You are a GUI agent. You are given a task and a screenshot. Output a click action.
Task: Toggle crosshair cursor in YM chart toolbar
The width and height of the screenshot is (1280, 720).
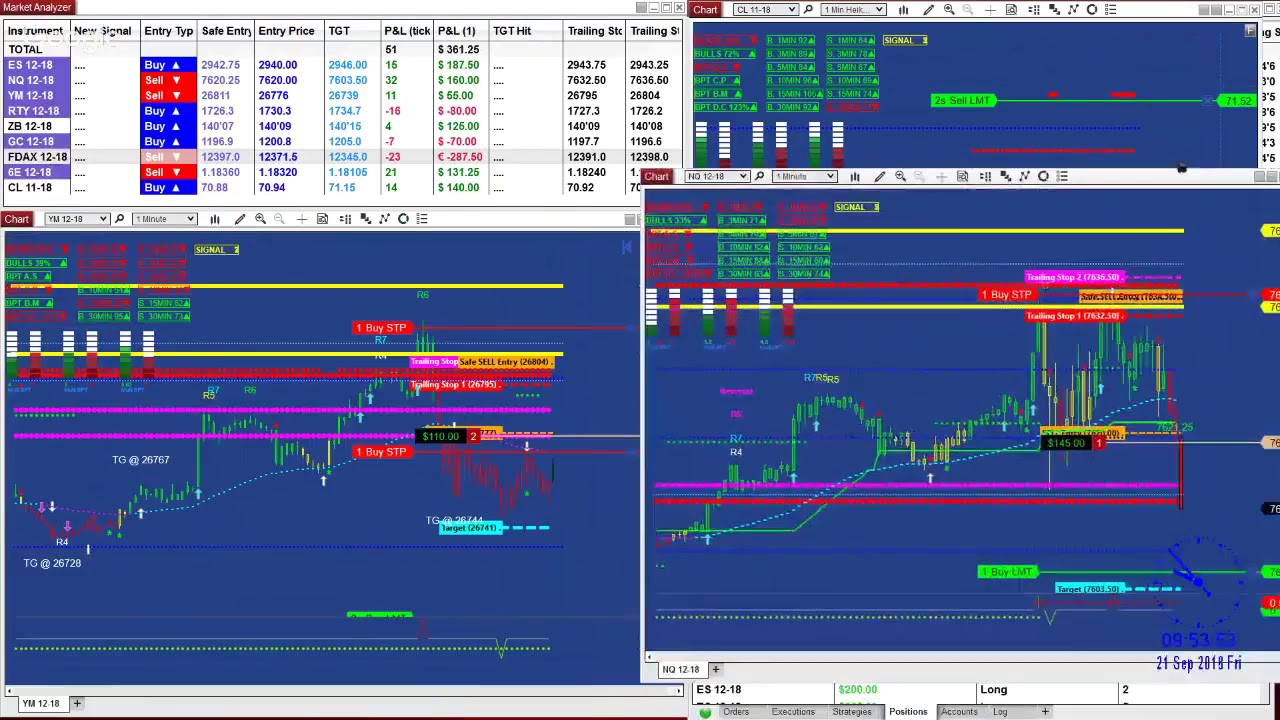(x=301, y=219)
